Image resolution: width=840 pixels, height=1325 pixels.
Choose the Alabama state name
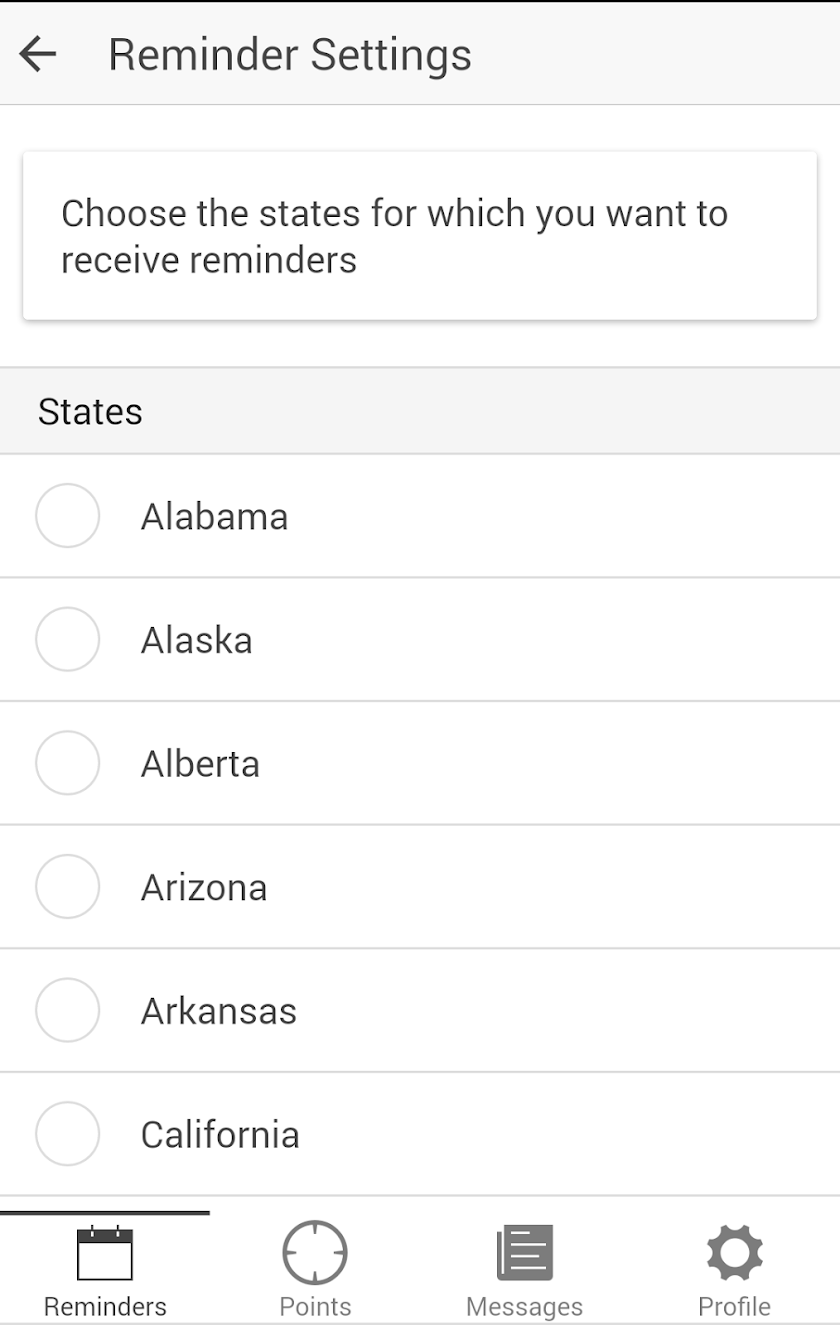(x=214, y=517)
